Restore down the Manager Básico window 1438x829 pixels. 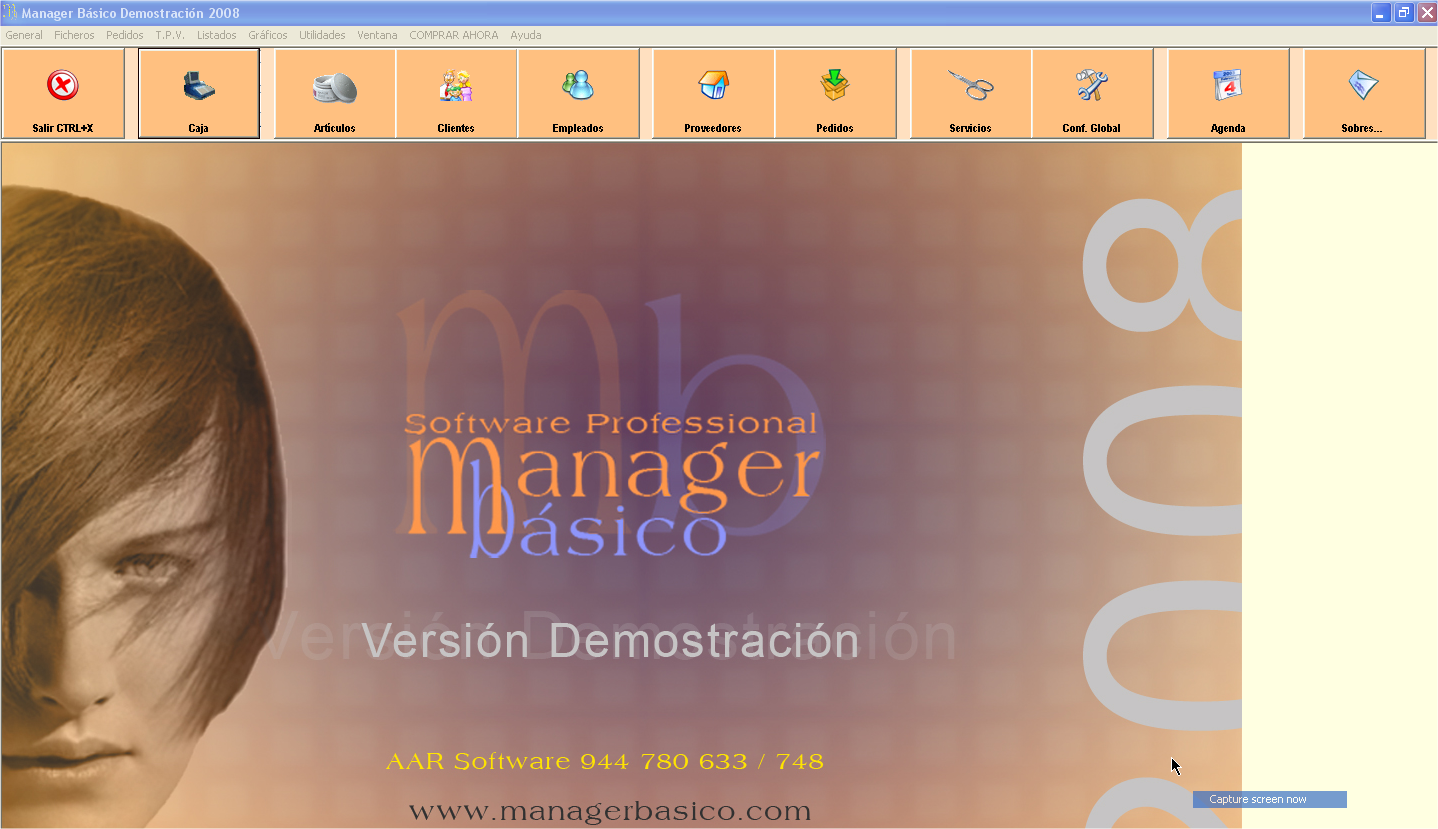pos(1404,13)
